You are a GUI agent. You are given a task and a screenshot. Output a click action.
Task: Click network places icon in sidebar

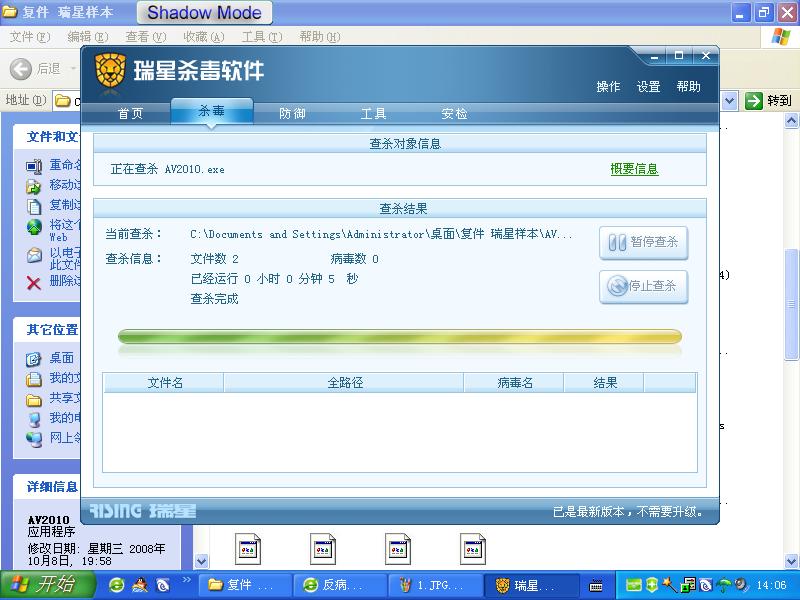click(x=34, y=439)
